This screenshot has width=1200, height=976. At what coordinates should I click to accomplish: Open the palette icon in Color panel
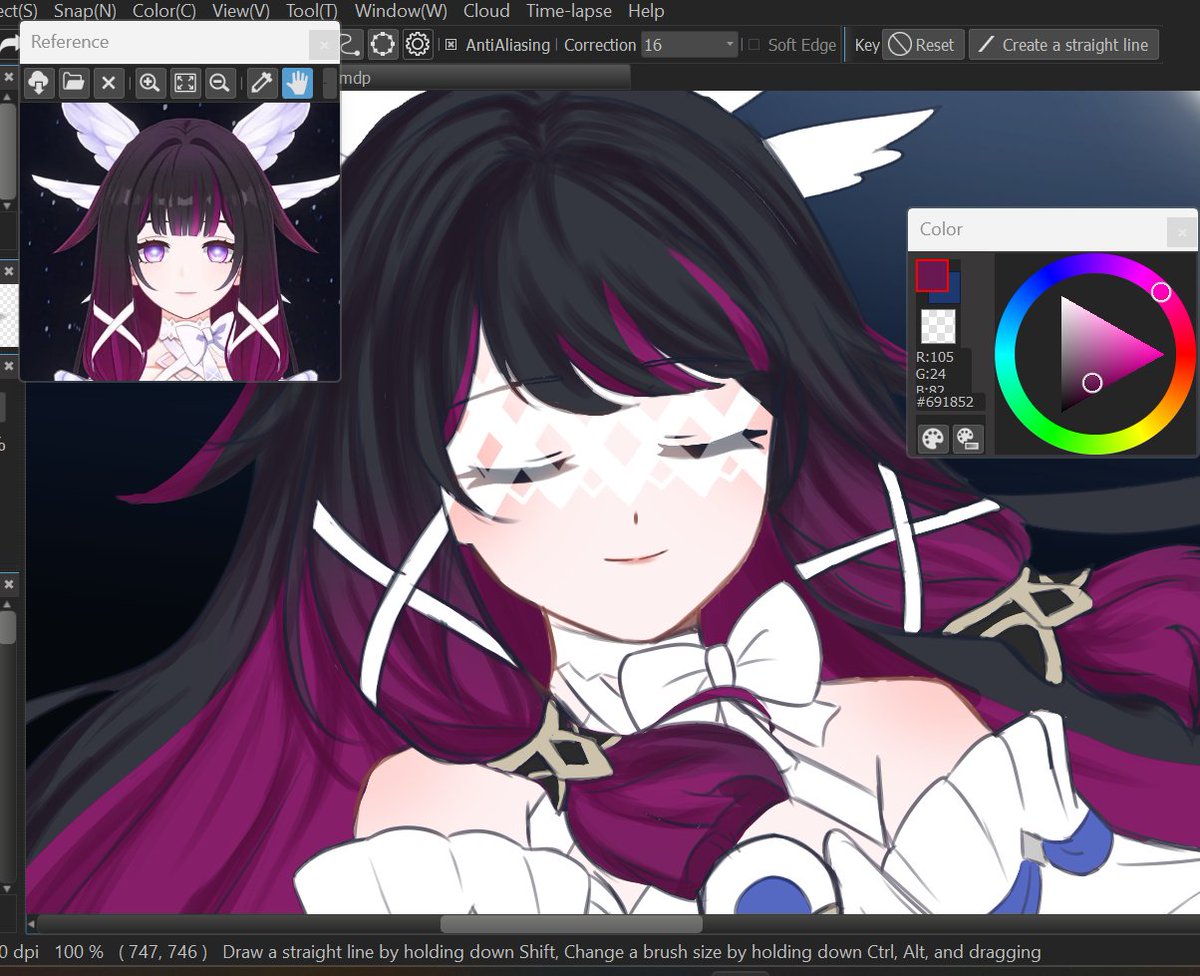pos(933,438)
